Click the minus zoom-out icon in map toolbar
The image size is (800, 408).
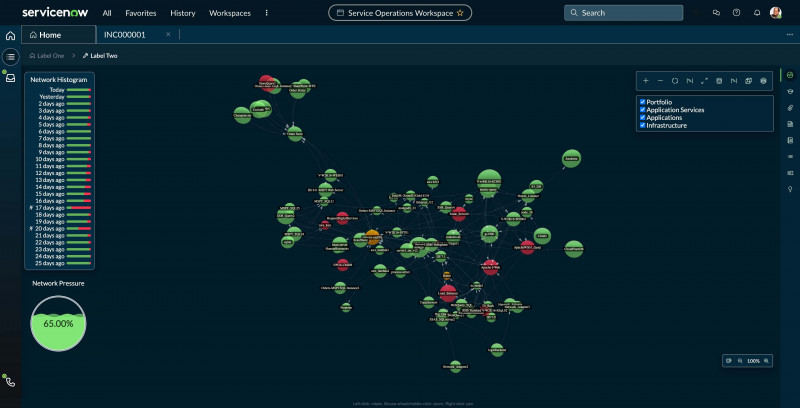660,81
